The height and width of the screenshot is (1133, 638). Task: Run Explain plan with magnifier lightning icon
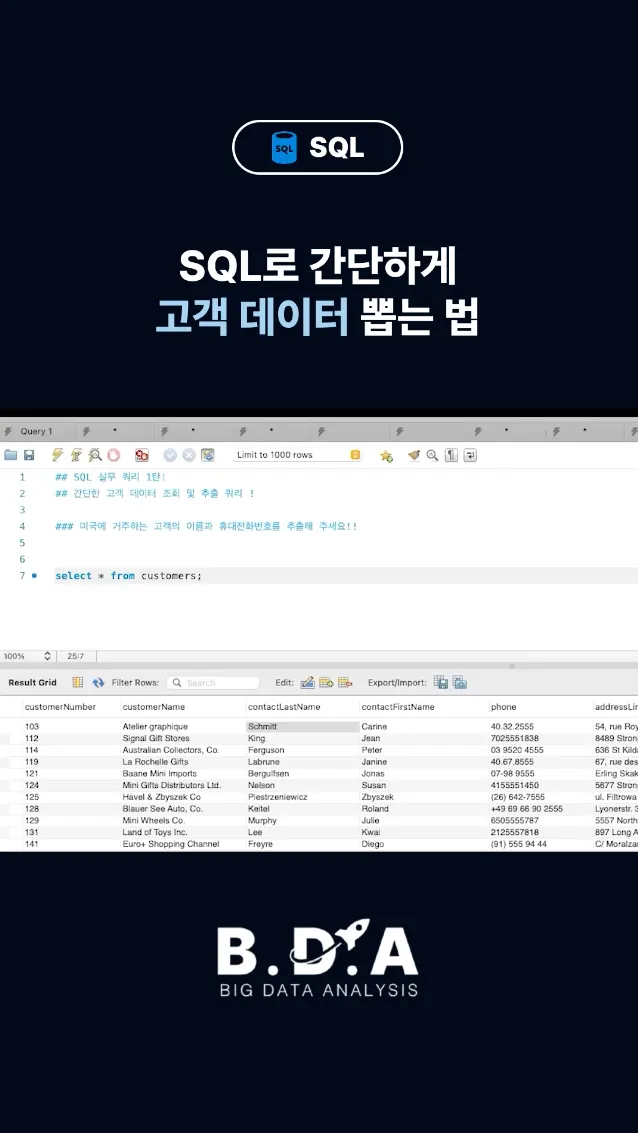coord(95,455)
